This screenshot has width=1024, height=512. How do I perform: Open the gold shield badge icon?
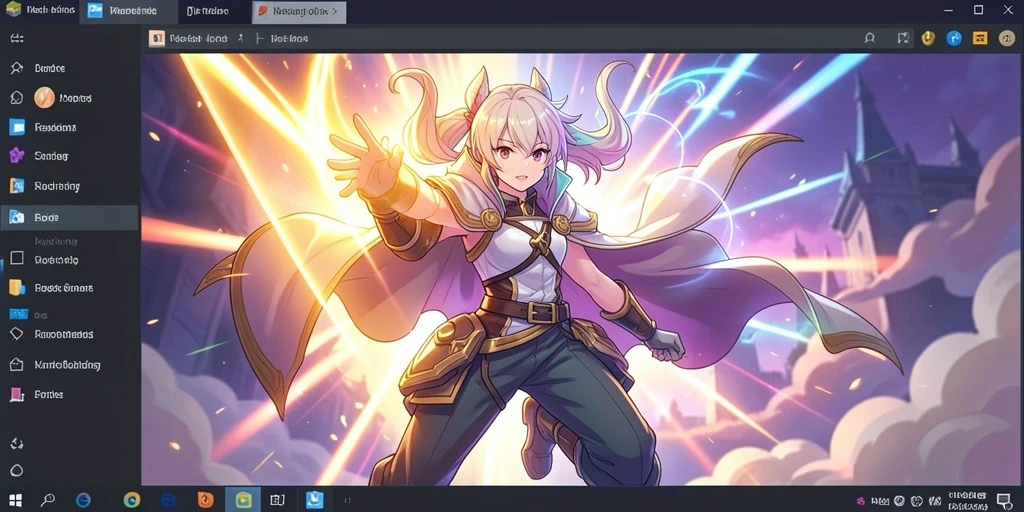928,39
